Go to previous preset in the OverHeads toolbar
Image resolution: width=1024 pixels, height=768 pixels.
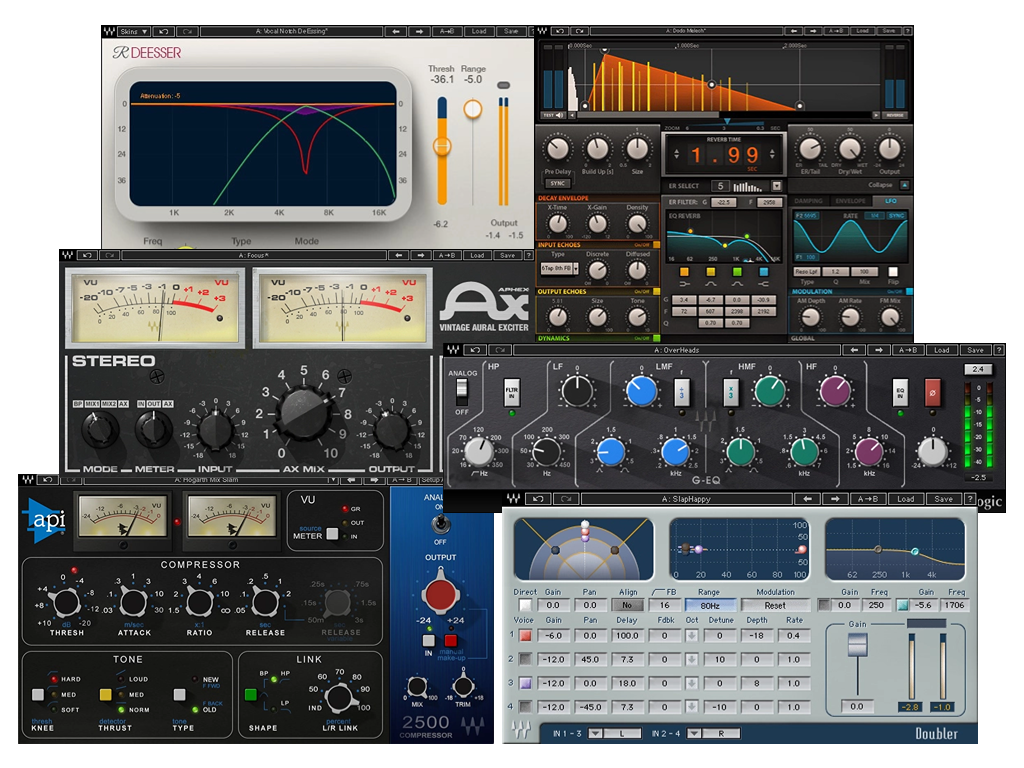854,350
